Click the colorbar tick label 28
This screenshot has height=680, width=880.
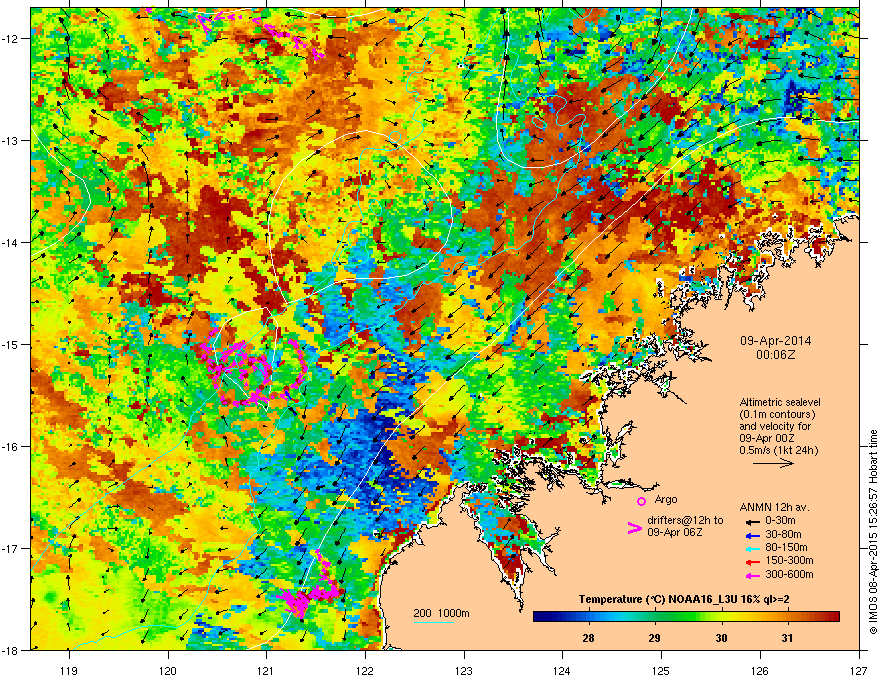coord(588,638)
